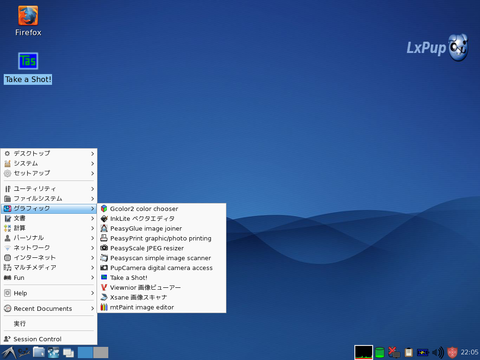Screen dimensions: 480x360
Task: Expand the 計算 submenu arrow
Action: click(x=92, y=228)
